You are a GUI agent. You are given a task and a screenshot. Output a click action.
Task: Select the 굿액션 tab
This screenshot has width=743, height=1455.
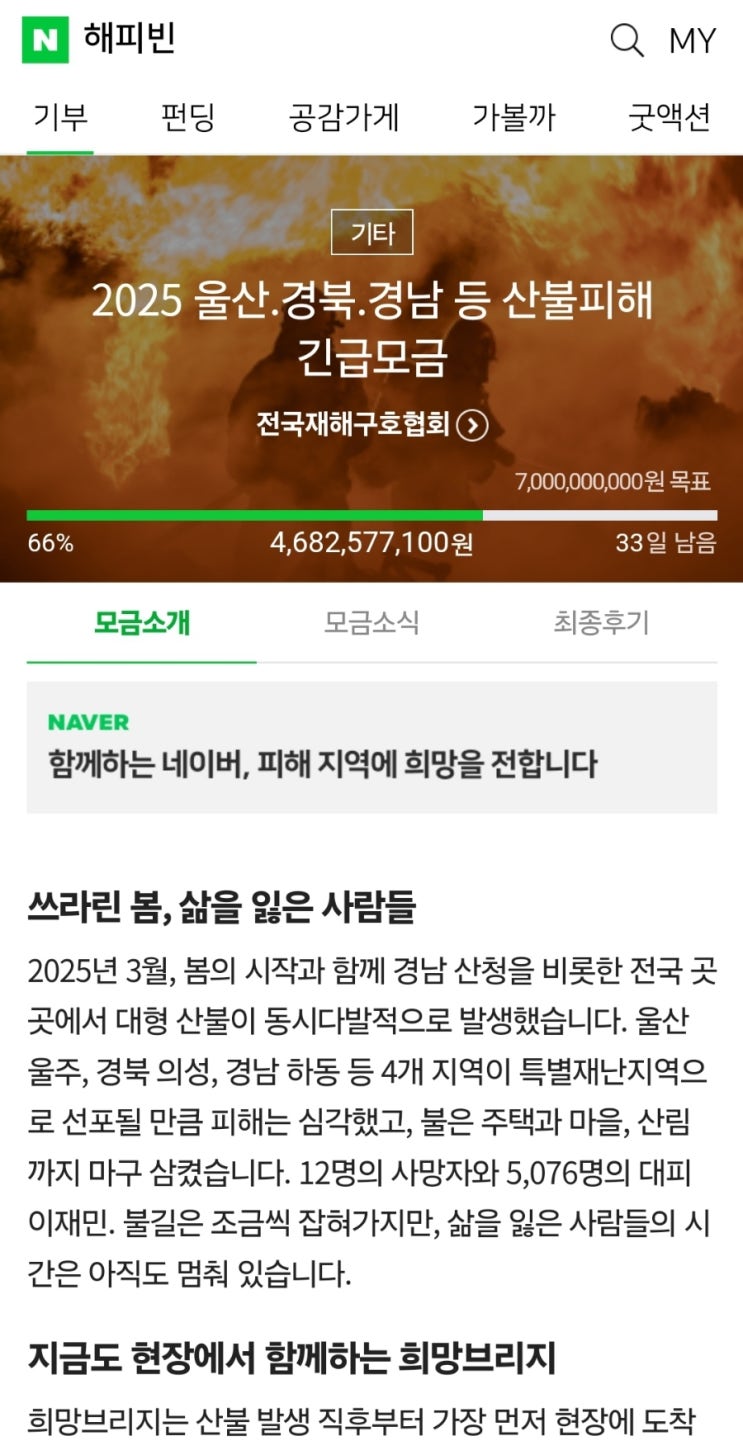tap(669, 118)
